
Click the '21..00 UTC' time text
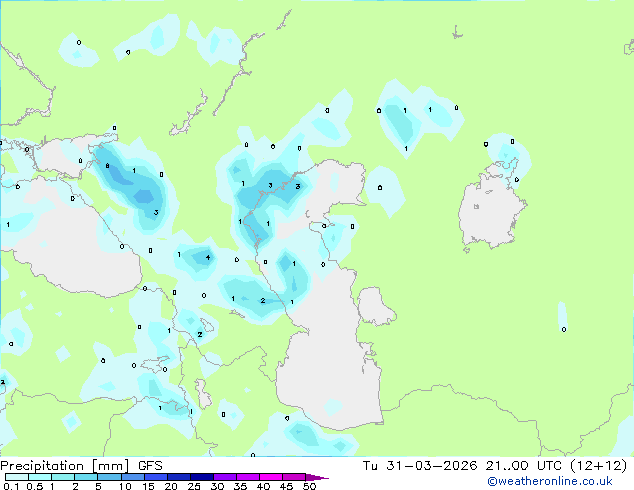[x=524, y=466]
